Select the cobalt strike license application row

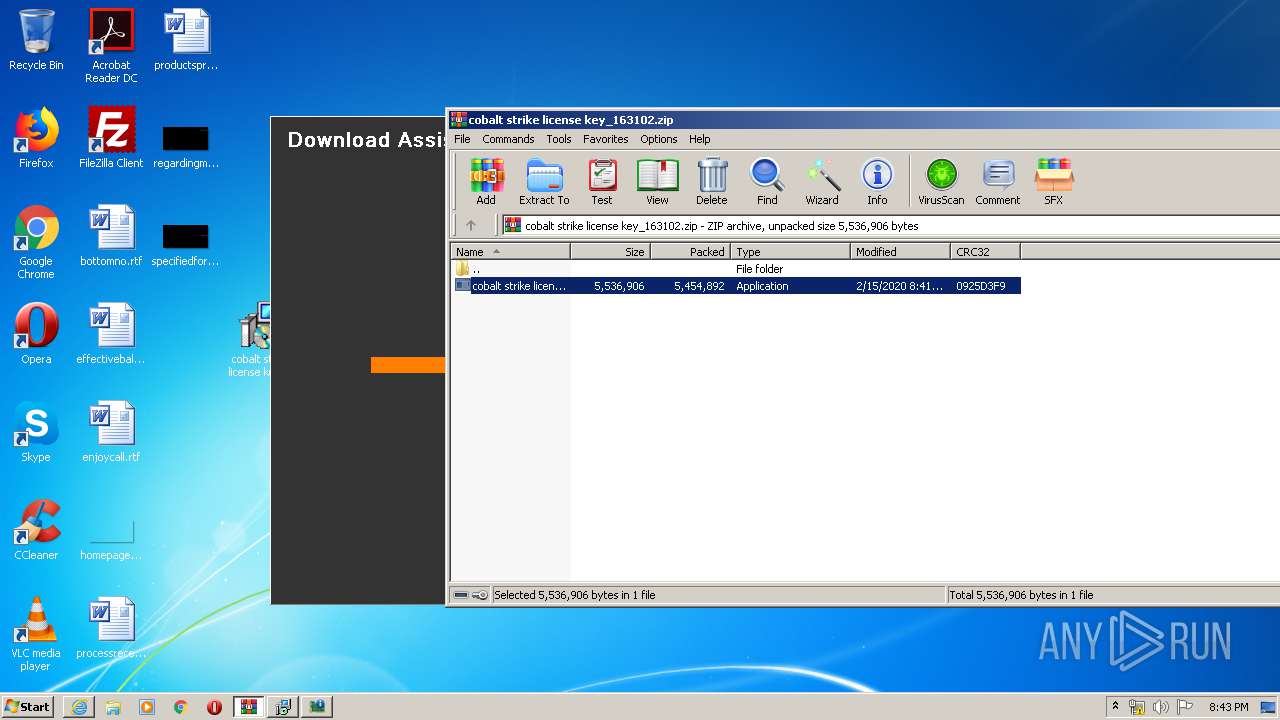736,286
